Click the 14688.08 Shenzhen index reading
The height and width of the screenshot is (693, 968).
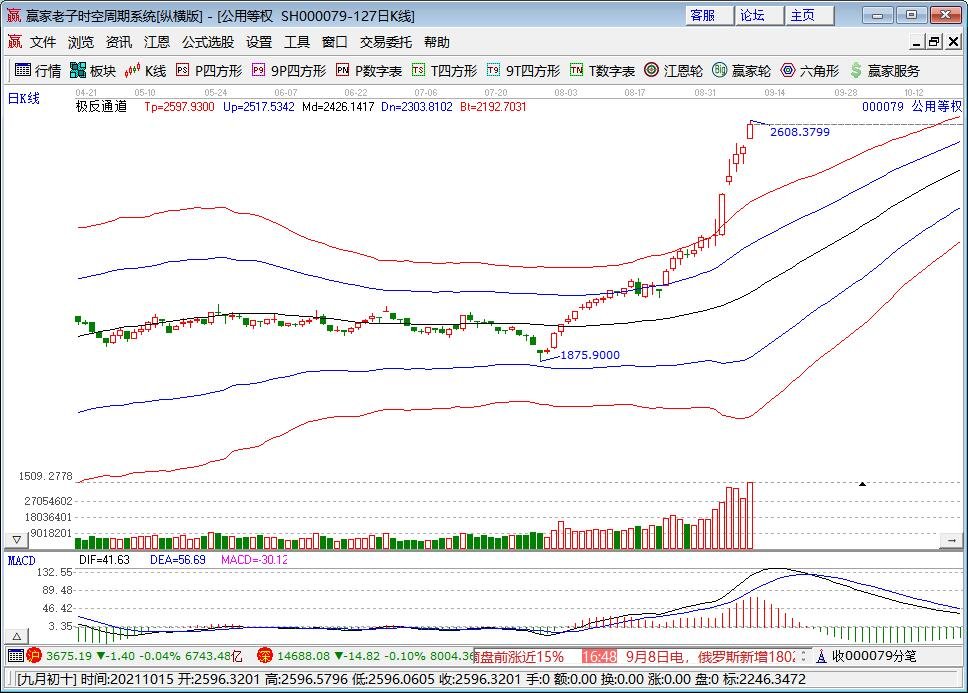(304, 656)
